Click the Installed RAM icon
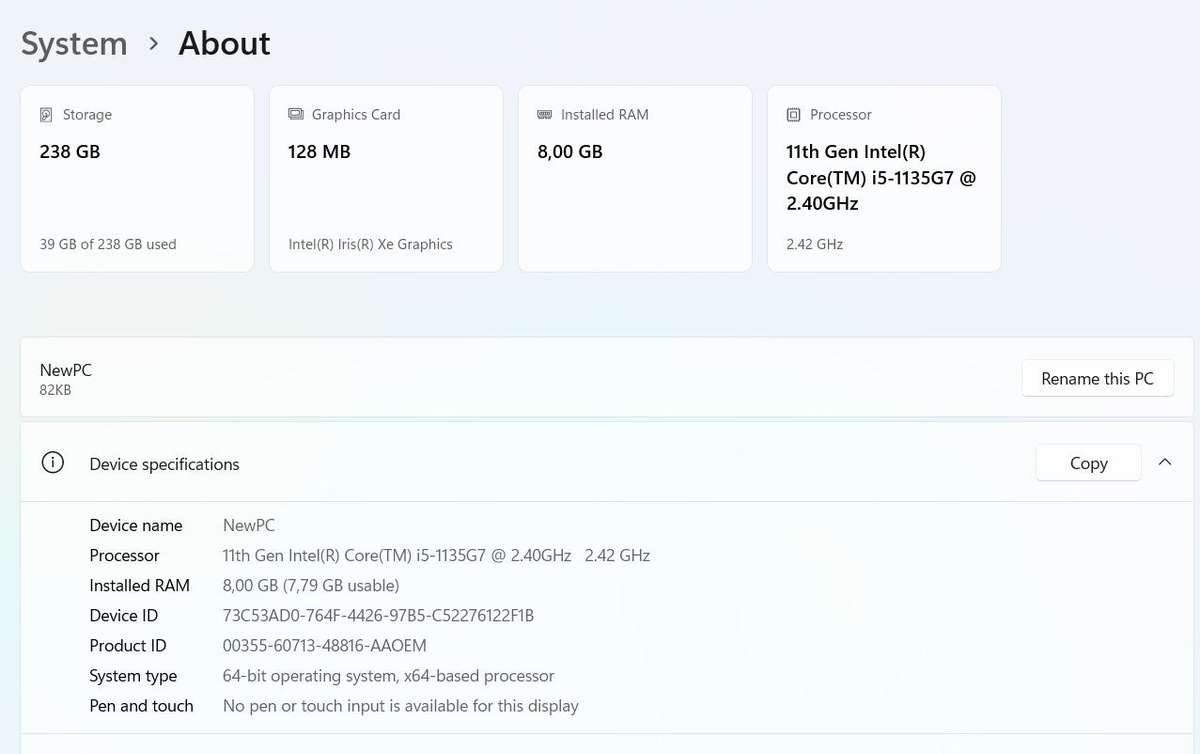Image resolution: width=1200 pixels, height=754 pixels. (x=544, y=115)
